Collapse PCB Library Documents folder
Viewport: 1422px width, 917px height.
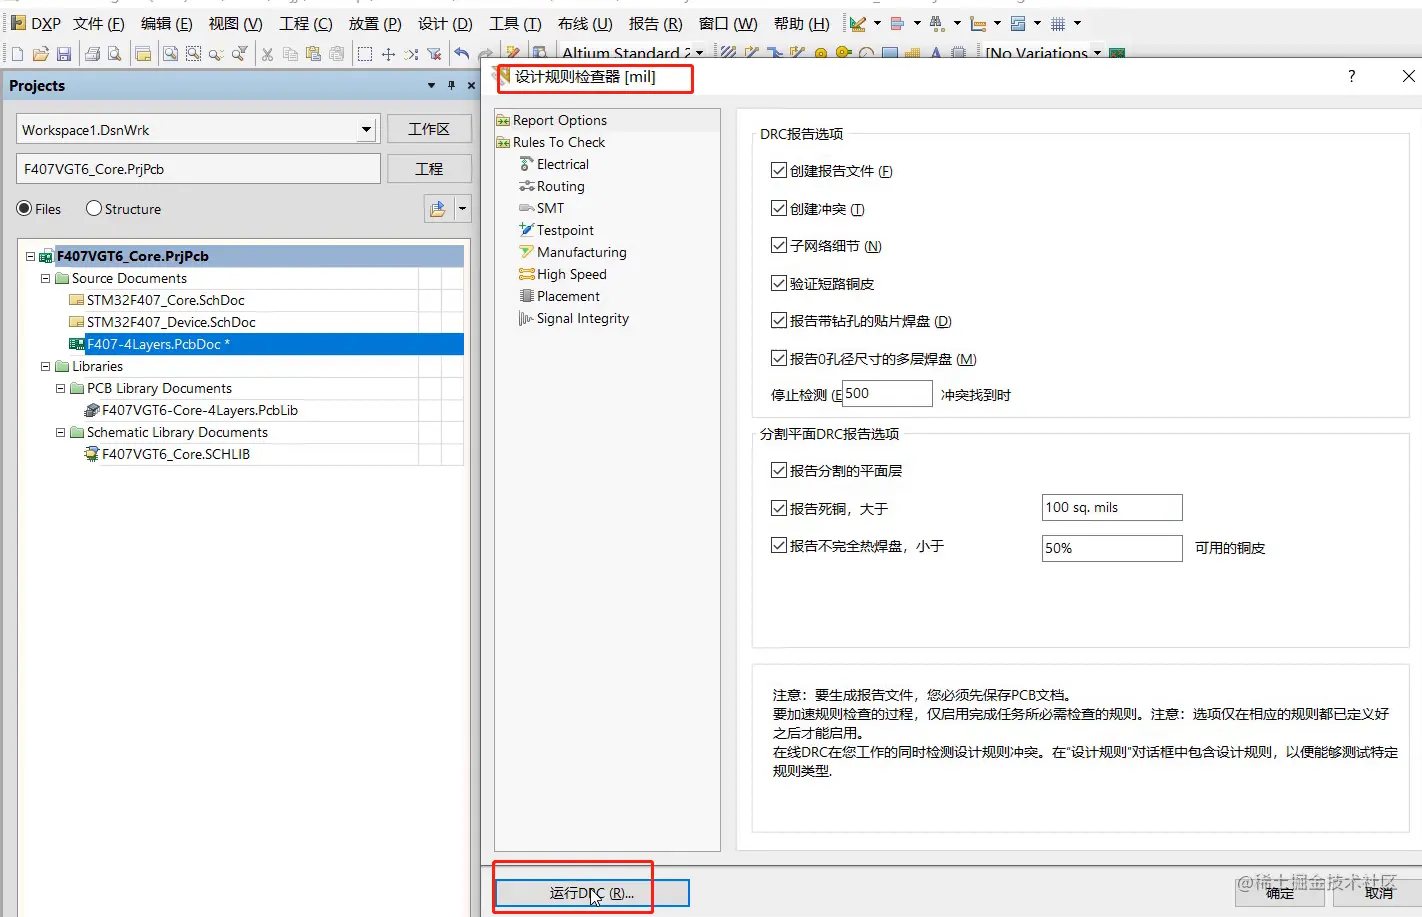pyautogui.click(x=60, y=388)
